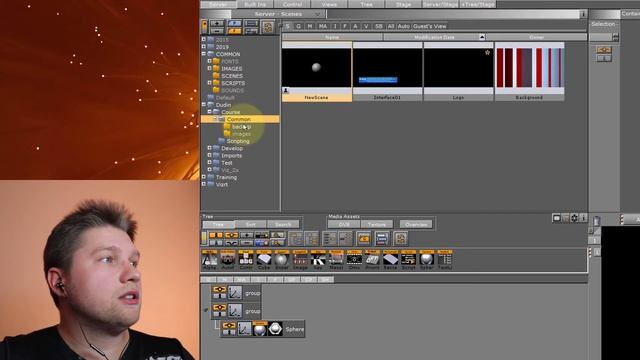
Task: Select the Interface01 scene thumbnail
Action: point(387,71)
